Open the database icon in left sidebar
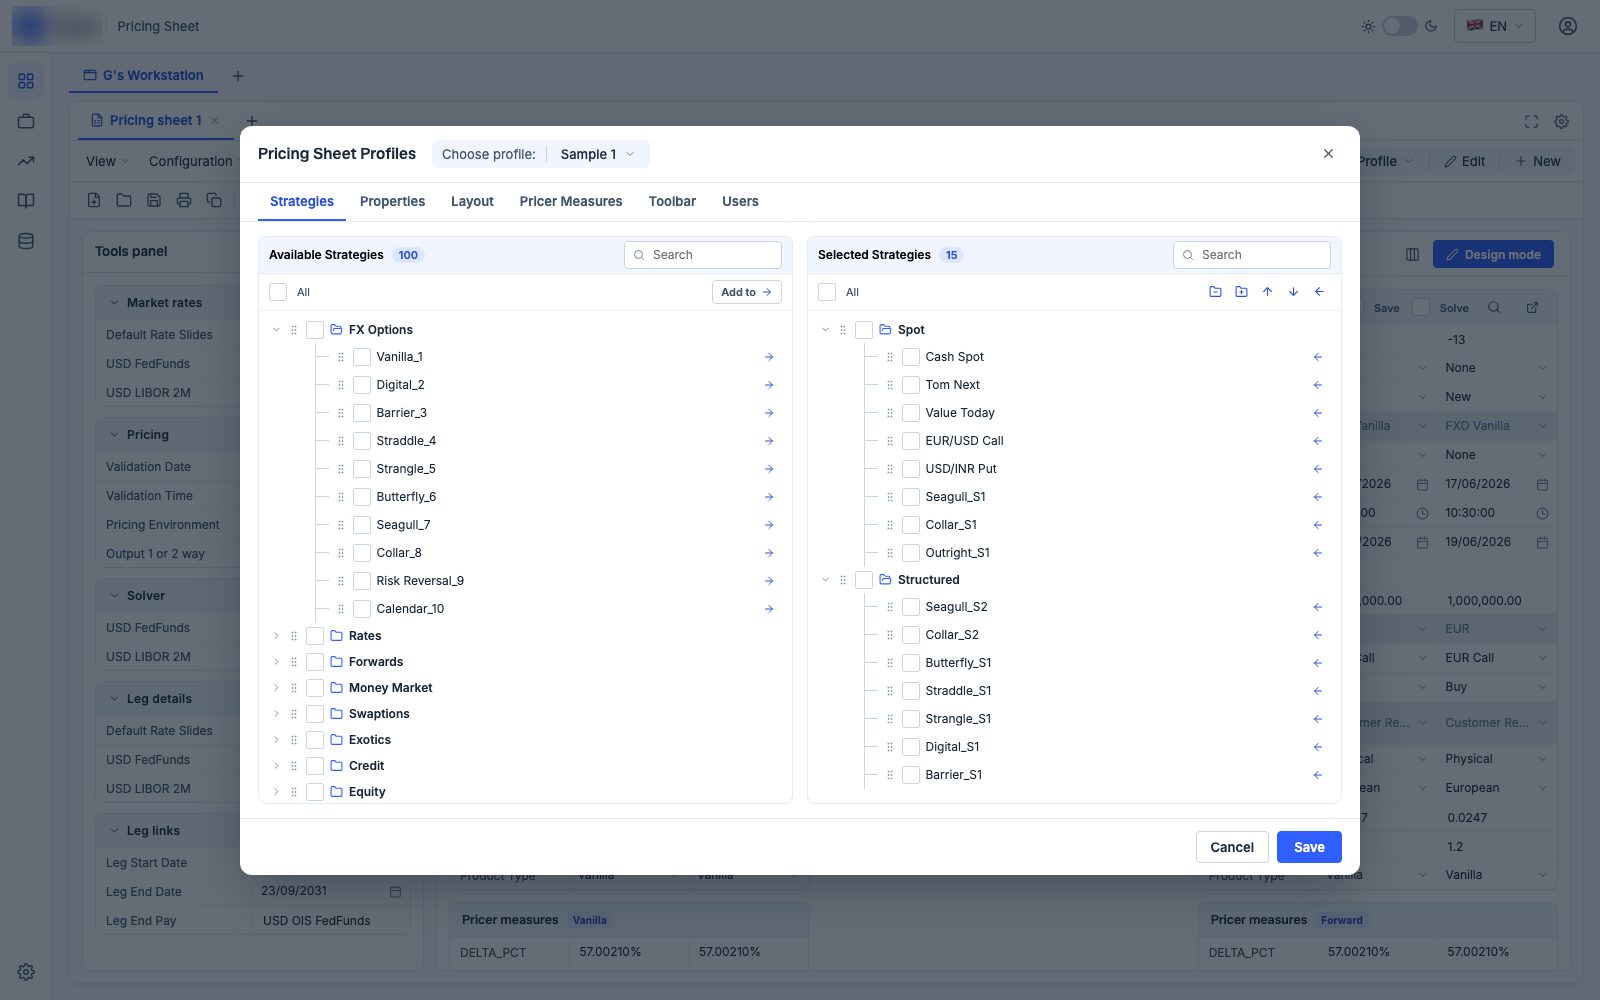The width and height of the screenshot is (1600, 1000). [26, 241]
